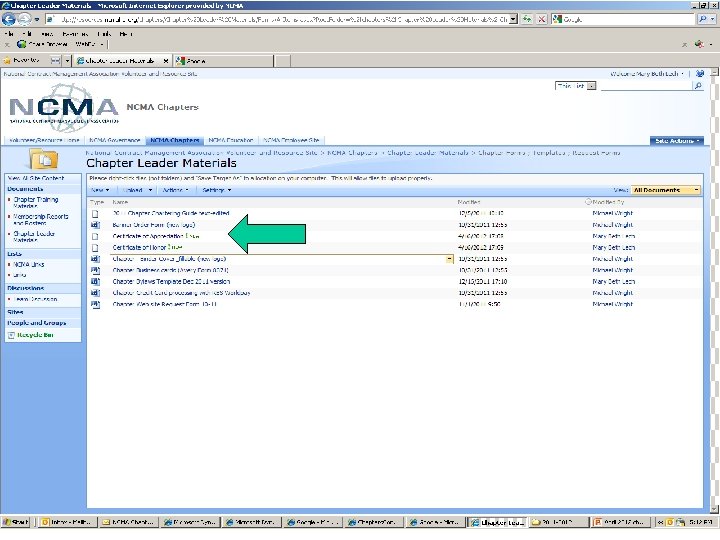The image size is (720, 540).
Task: Click the Modified By column header
Action: [608, 202]
